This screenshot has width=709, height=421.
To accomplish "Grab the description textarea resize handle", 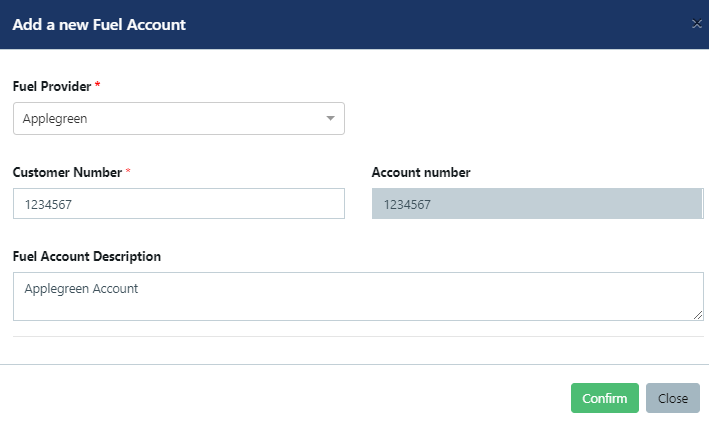I will tap(698, 315).
